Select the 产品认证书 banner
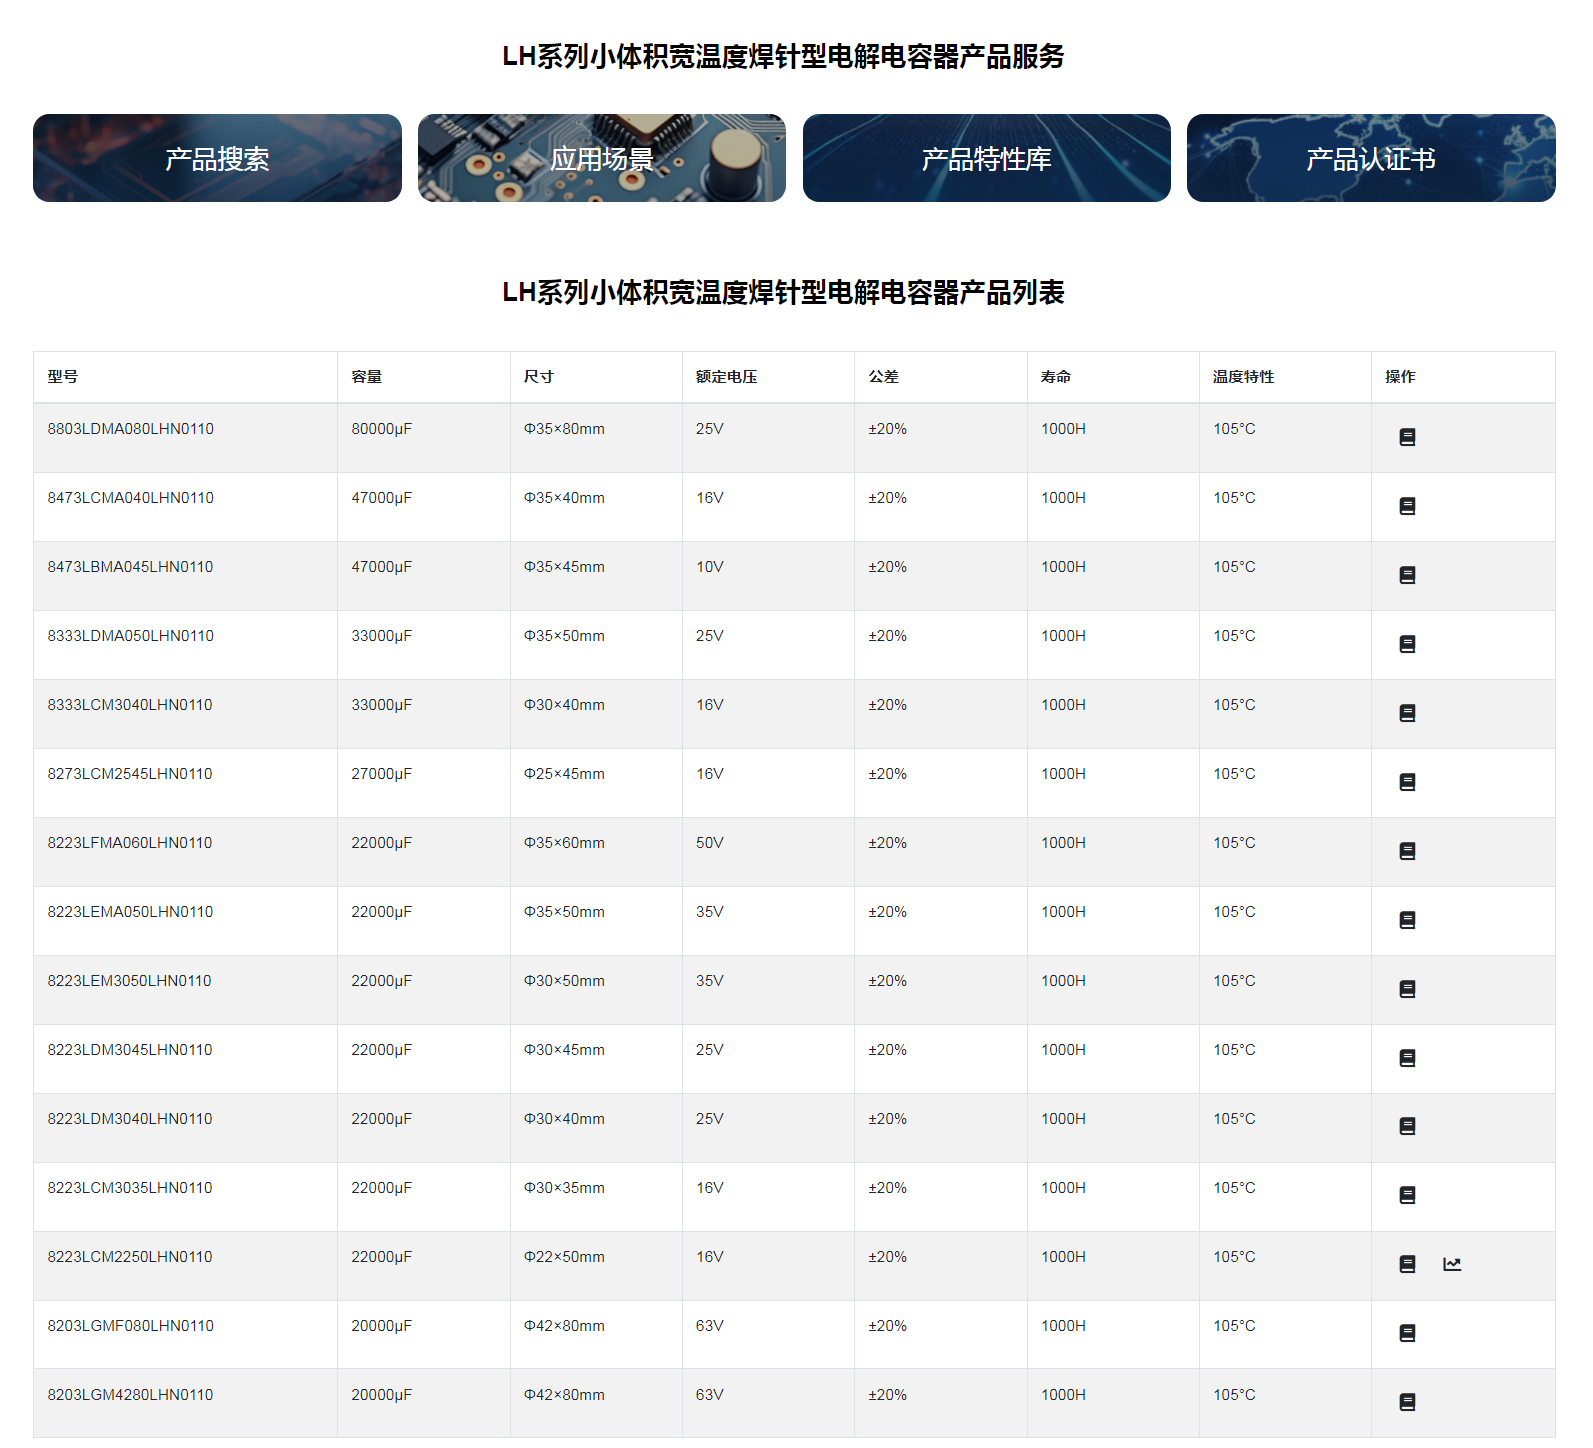Image resolution: width=1593 pixels, height=1448 pixels. point(1370,158)
